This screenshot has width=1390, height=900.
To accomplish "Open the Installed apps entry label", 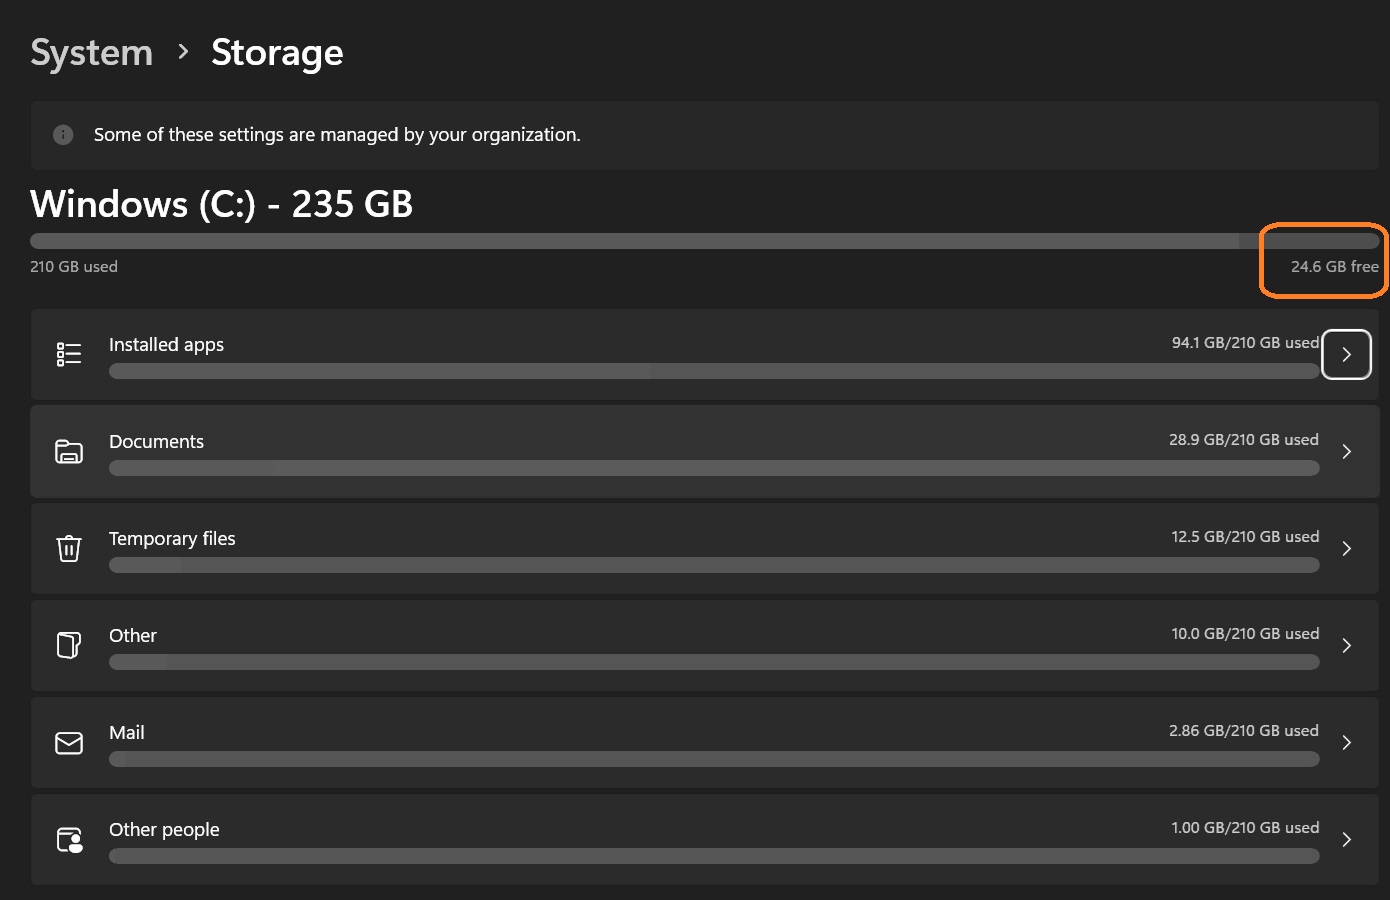I will pos(166,344).
